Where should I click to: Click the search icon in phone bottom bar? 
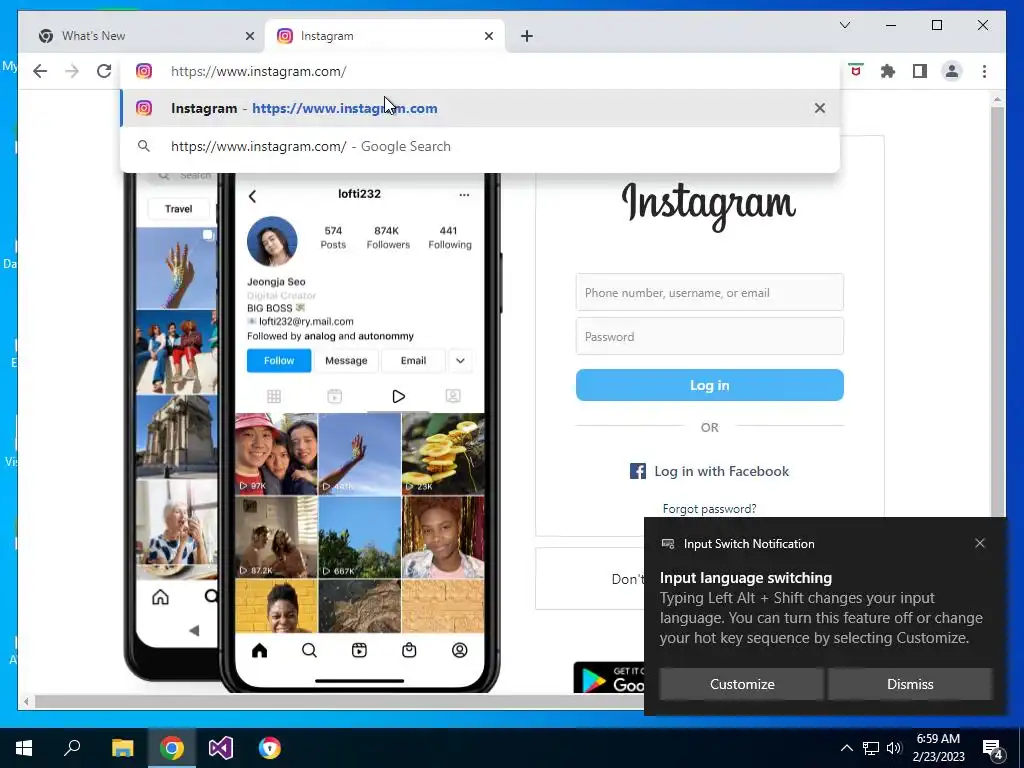click(x=310, y=650)
